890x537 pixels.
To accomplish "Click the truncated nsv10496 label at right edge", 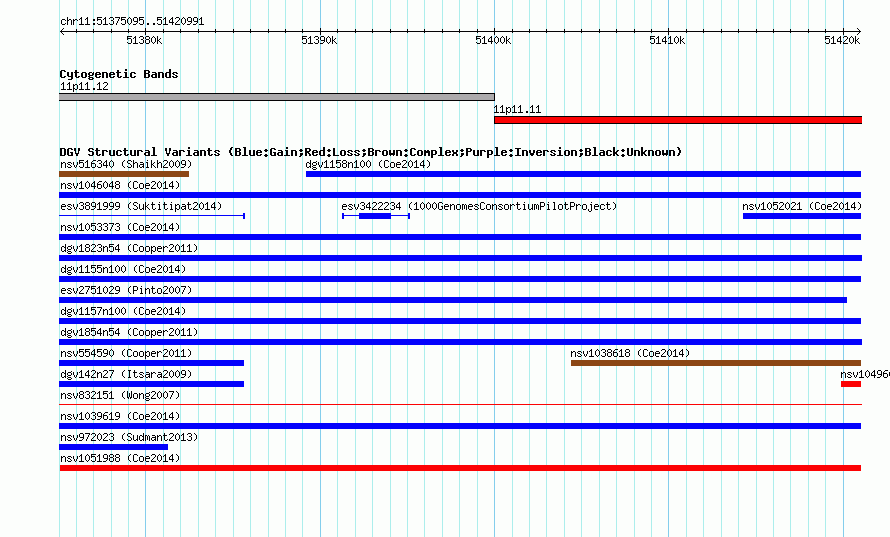I will click(x=865, y=374).
